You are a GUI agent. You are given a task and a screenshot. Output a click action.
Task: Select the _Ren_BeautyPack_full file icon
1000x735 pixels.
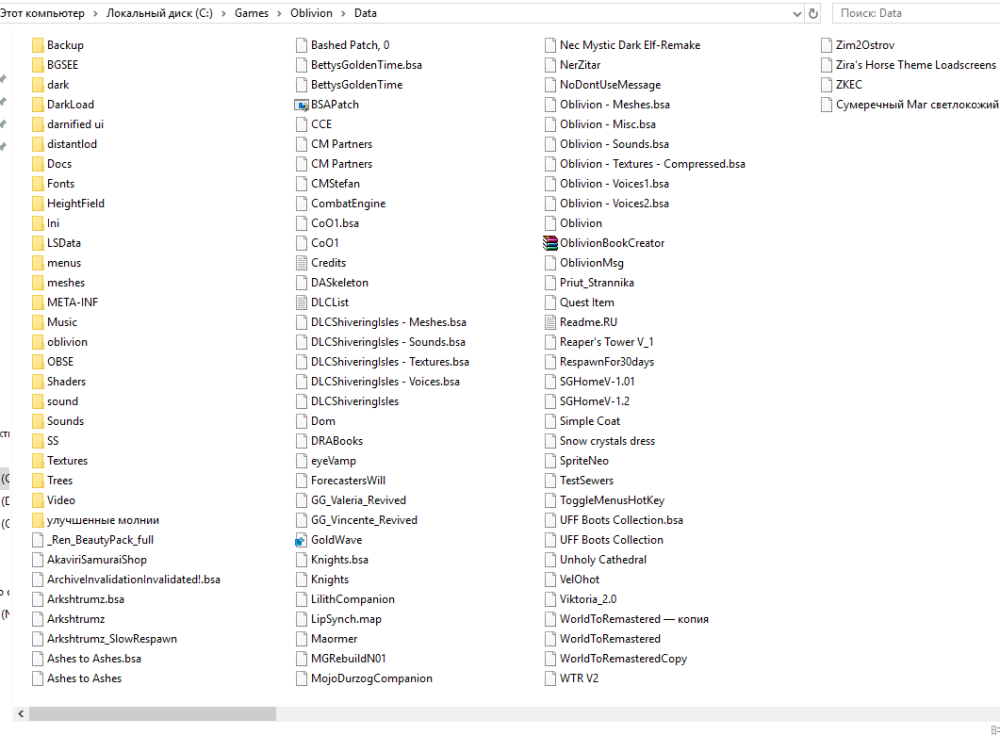[x=38, y=540]
